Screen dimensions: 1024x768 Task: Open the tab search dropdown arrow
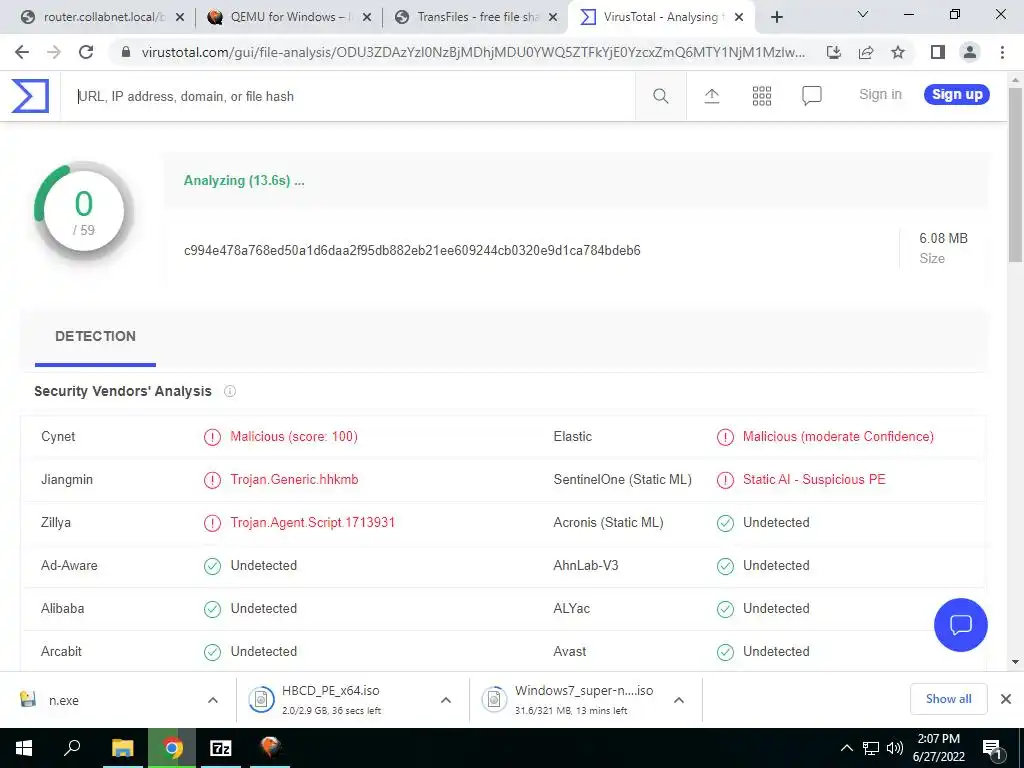863,14
